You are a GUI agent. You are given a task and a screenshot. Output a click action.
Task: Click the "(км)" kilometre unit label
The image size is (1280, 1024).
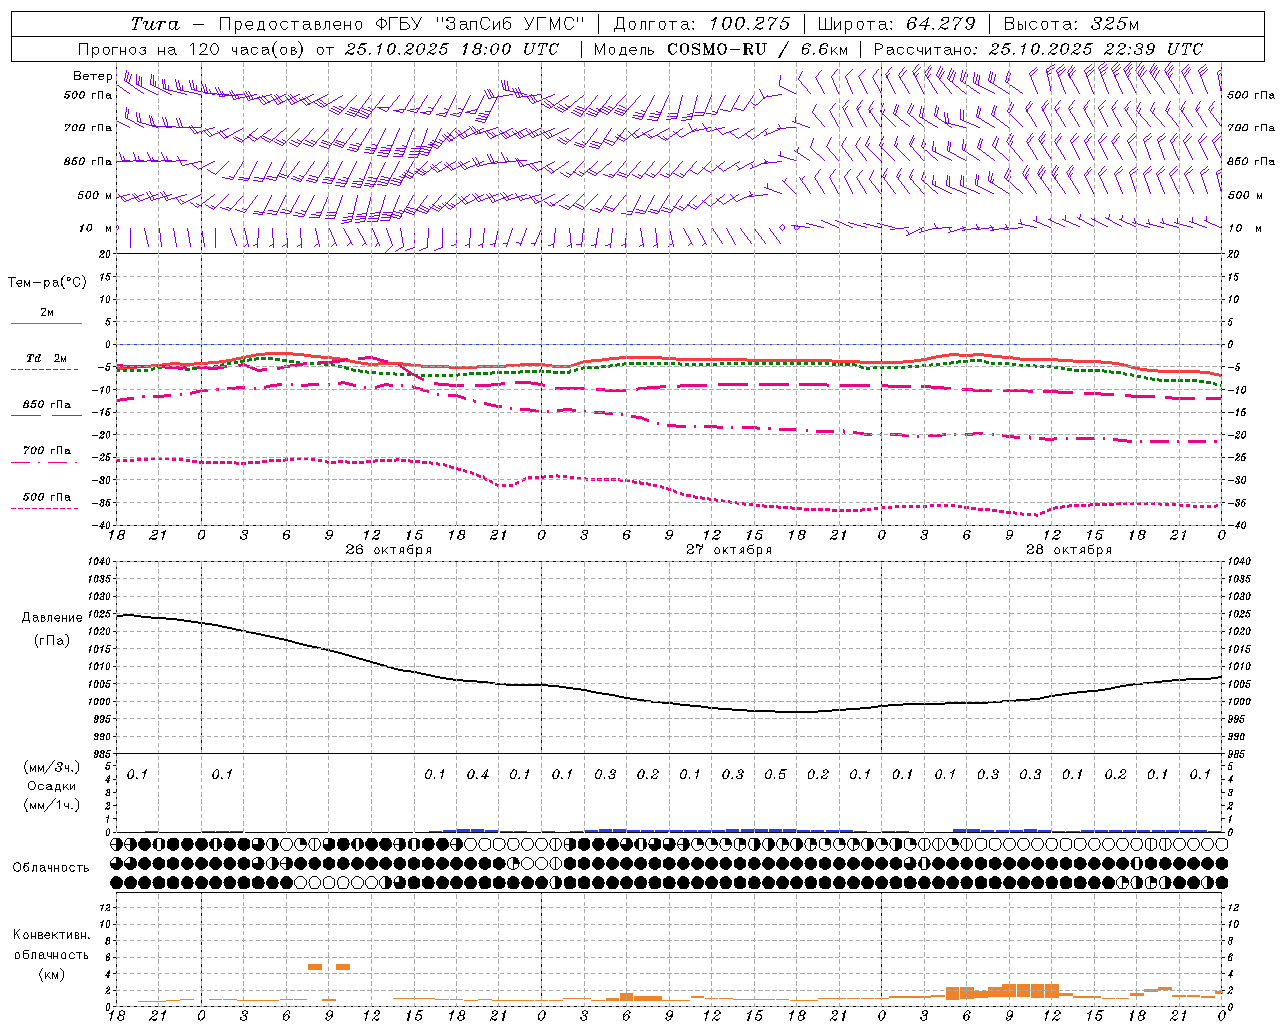pos(51,974)
